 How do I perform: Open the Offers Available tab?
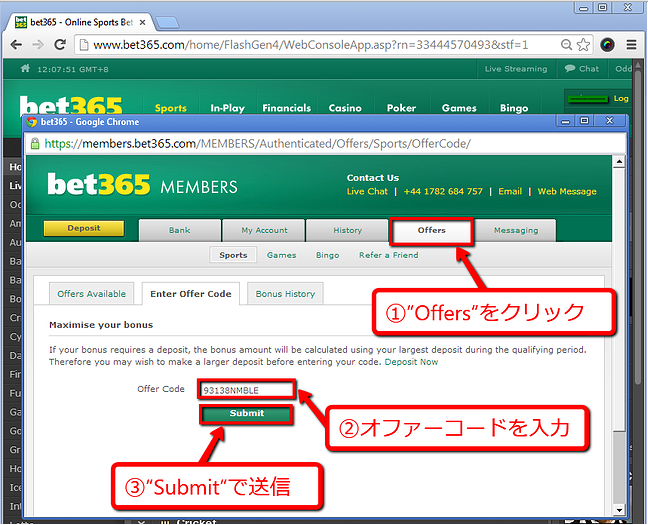[91, 294]
